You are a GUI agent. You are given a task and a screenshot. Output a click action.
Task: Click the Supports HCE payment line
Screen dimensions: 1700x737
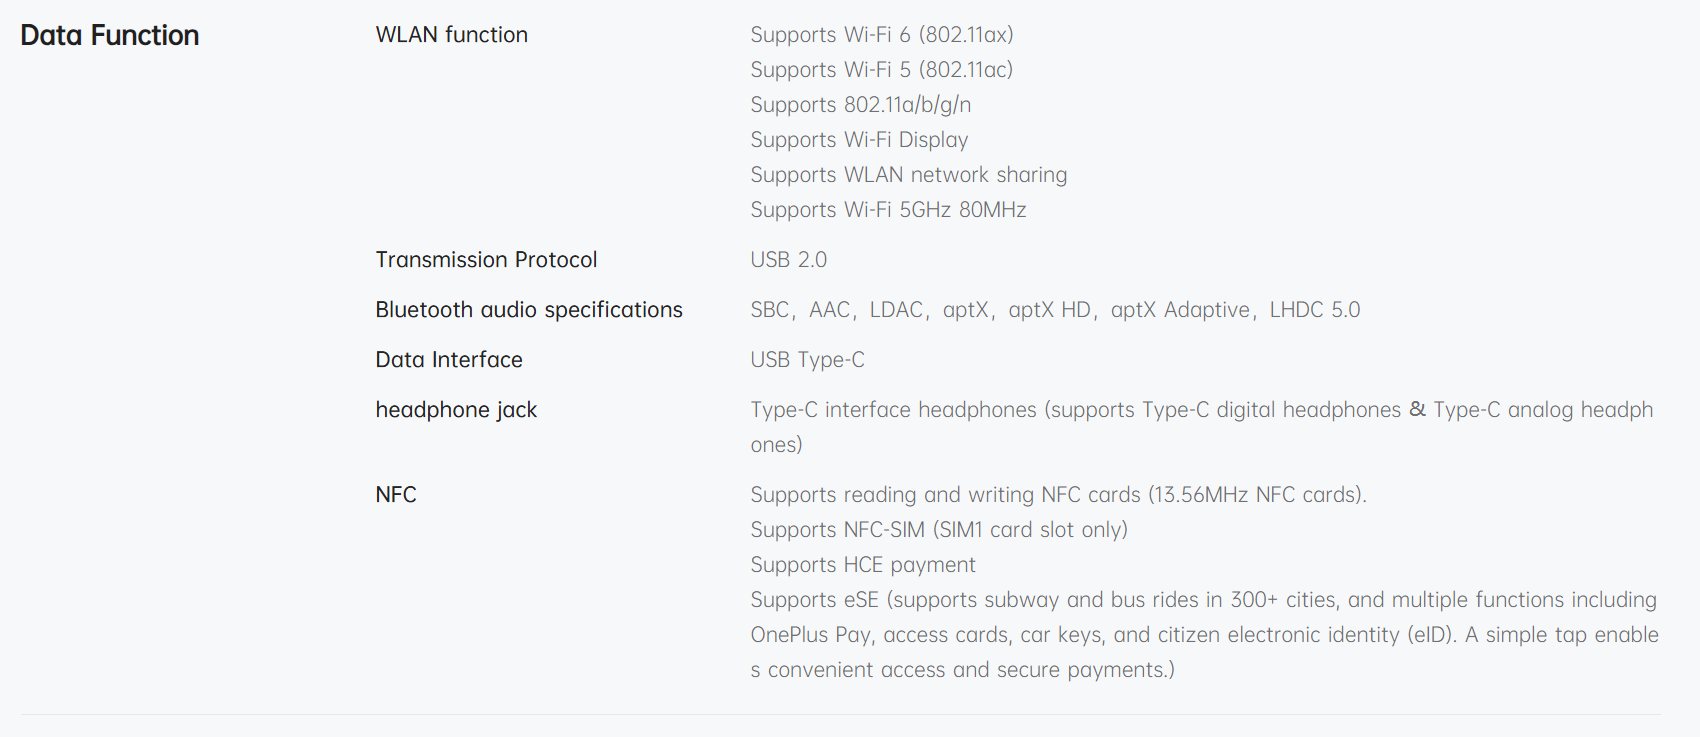point(862,565)
